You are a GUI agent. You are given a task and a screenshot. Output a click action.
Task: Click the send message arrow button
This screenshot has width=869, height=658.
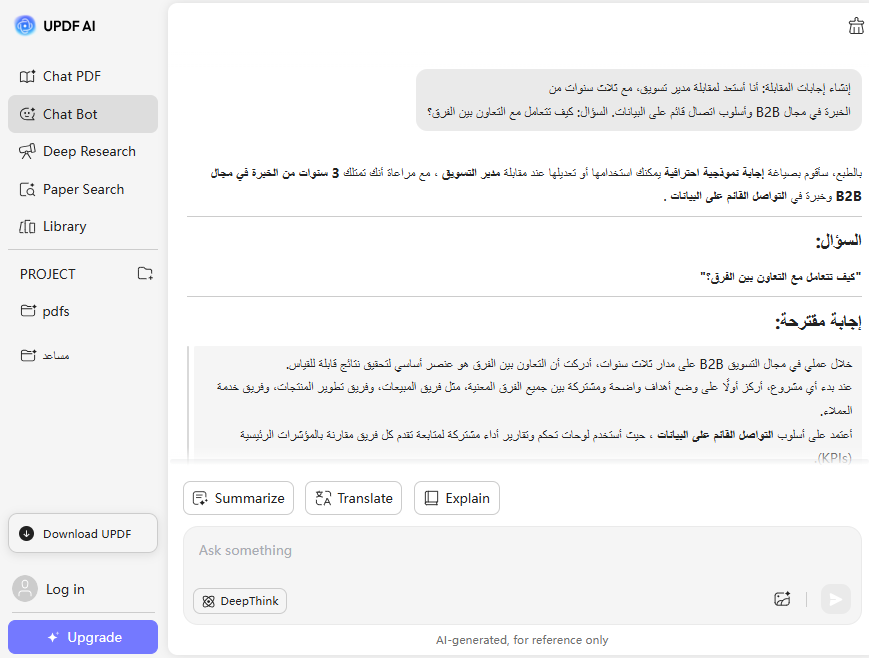pyautogui.click(x=836, y=599)
